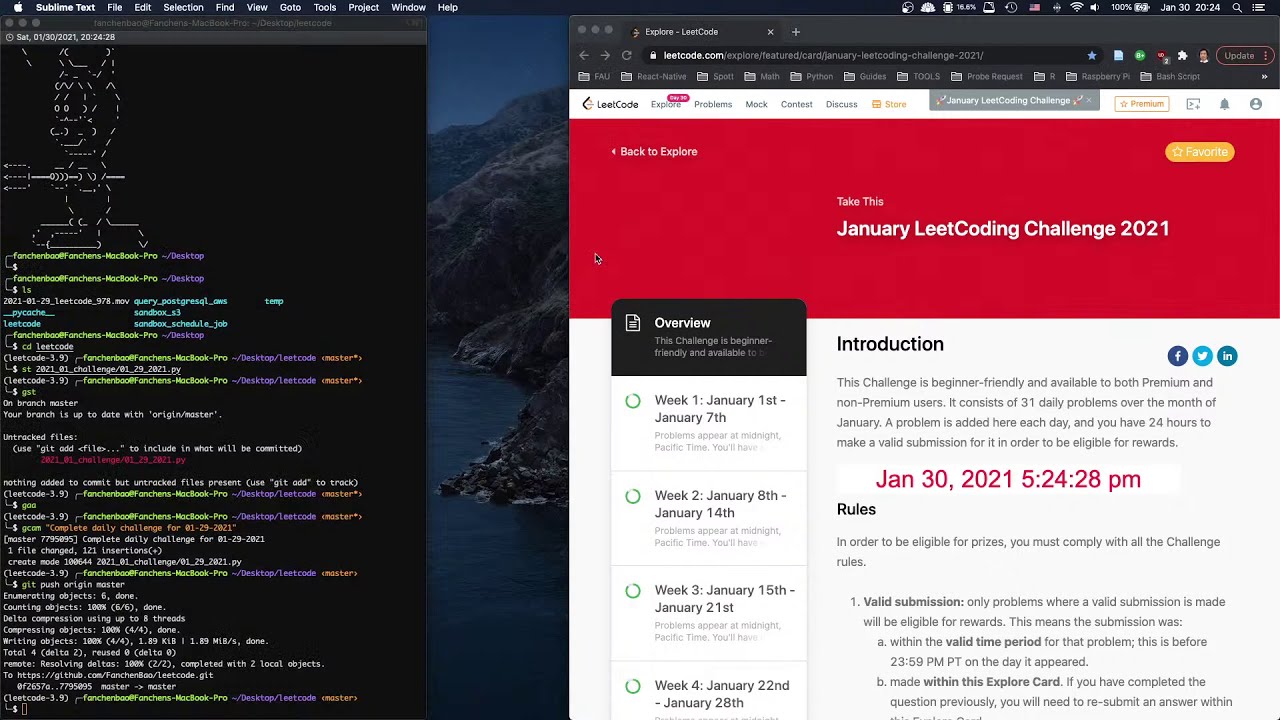Viewport: 1280px width, 720px height.
Task: Open the Mock tab on LeetCode
Action: (x=756, y=104)
